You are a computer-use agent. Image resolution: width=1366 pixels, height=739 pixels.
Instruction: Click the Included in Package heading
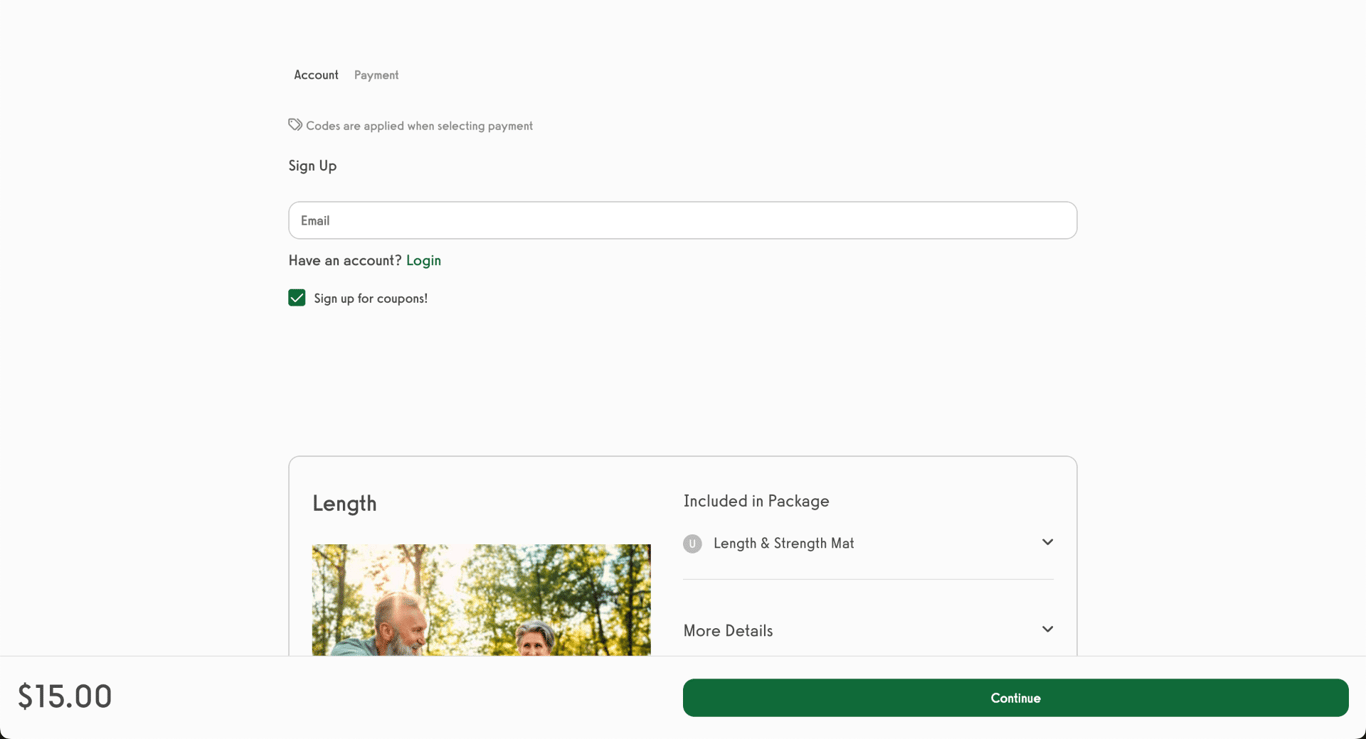click(756, 501)
